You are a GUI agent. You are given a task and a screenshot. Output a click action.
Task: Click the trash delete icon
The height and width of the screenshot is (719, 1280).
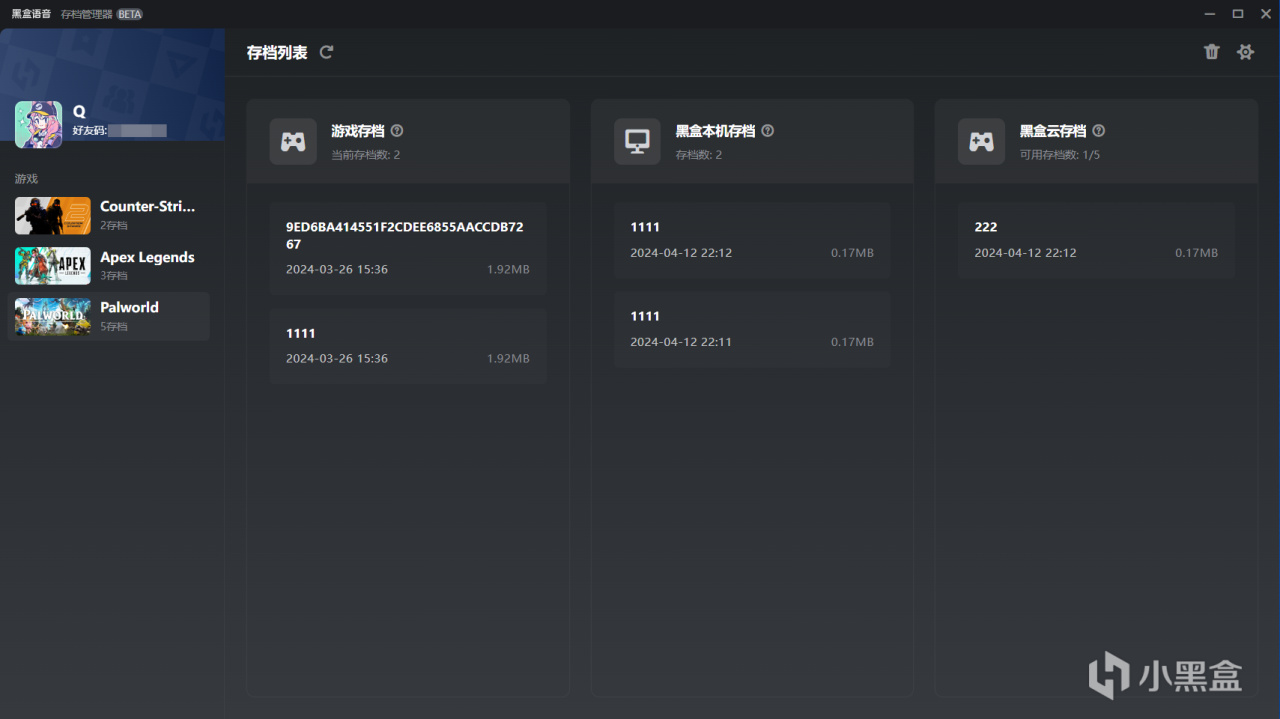pos(1212,52)
